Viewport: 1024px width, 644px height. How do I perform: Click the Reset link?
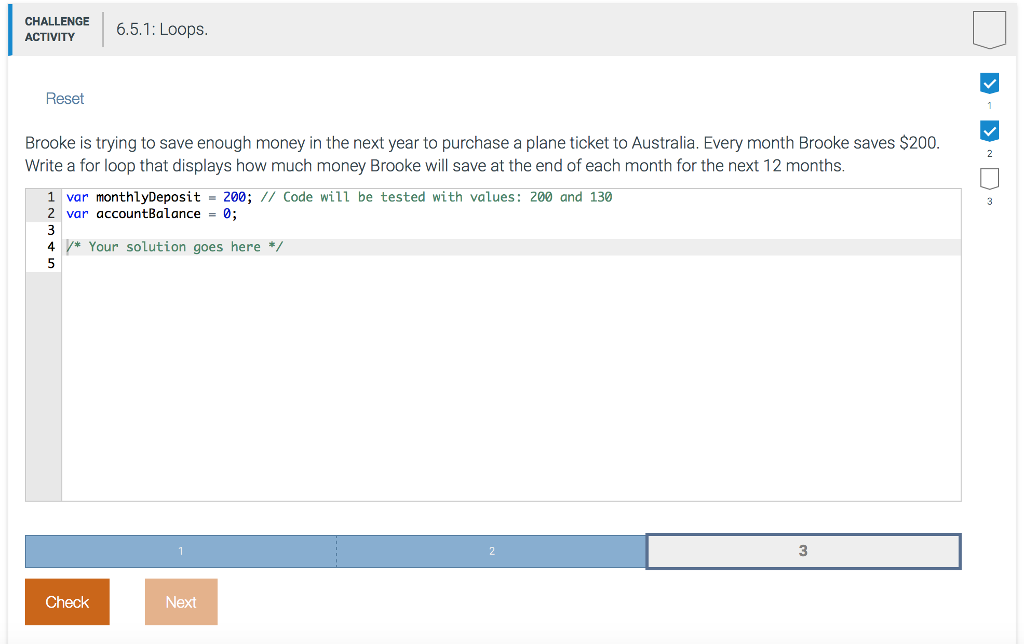pyautogui.click(x=64, y=98)
